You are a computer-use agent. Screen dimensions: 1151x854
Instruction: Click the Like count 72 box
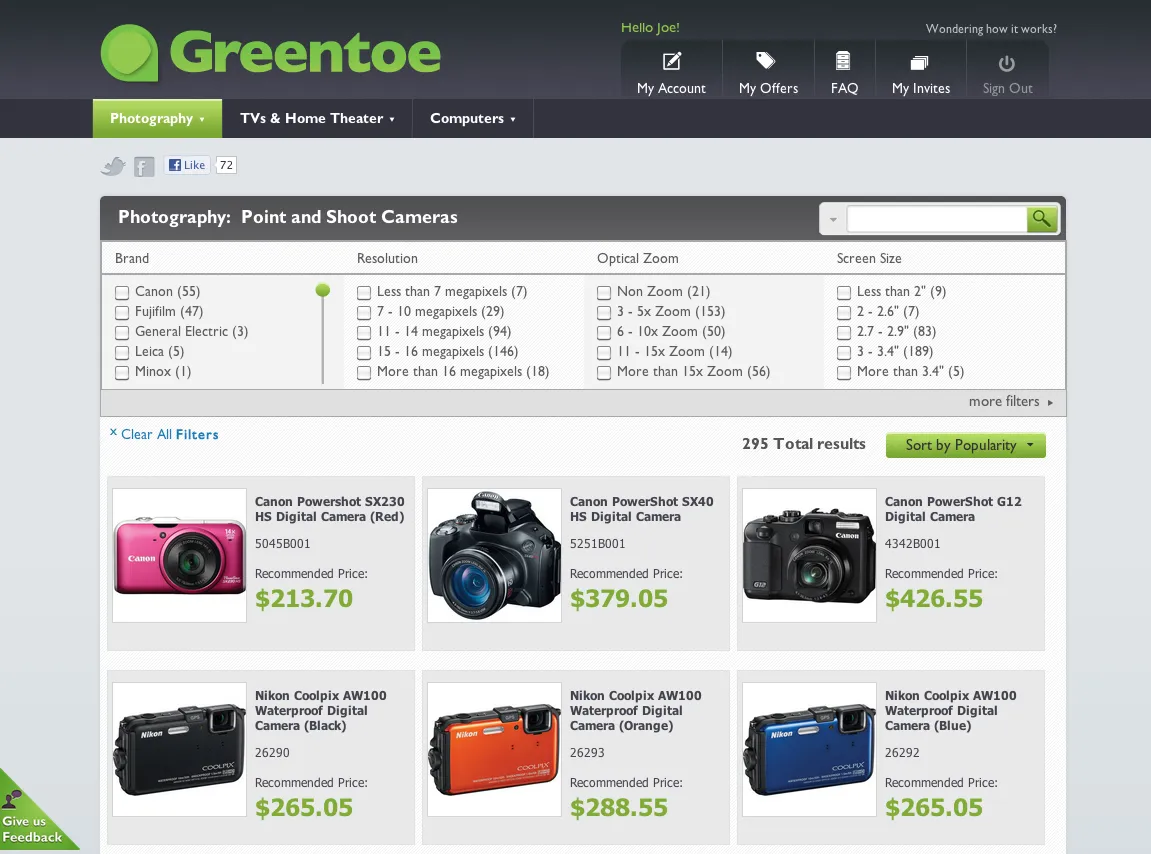pos(226,165)
